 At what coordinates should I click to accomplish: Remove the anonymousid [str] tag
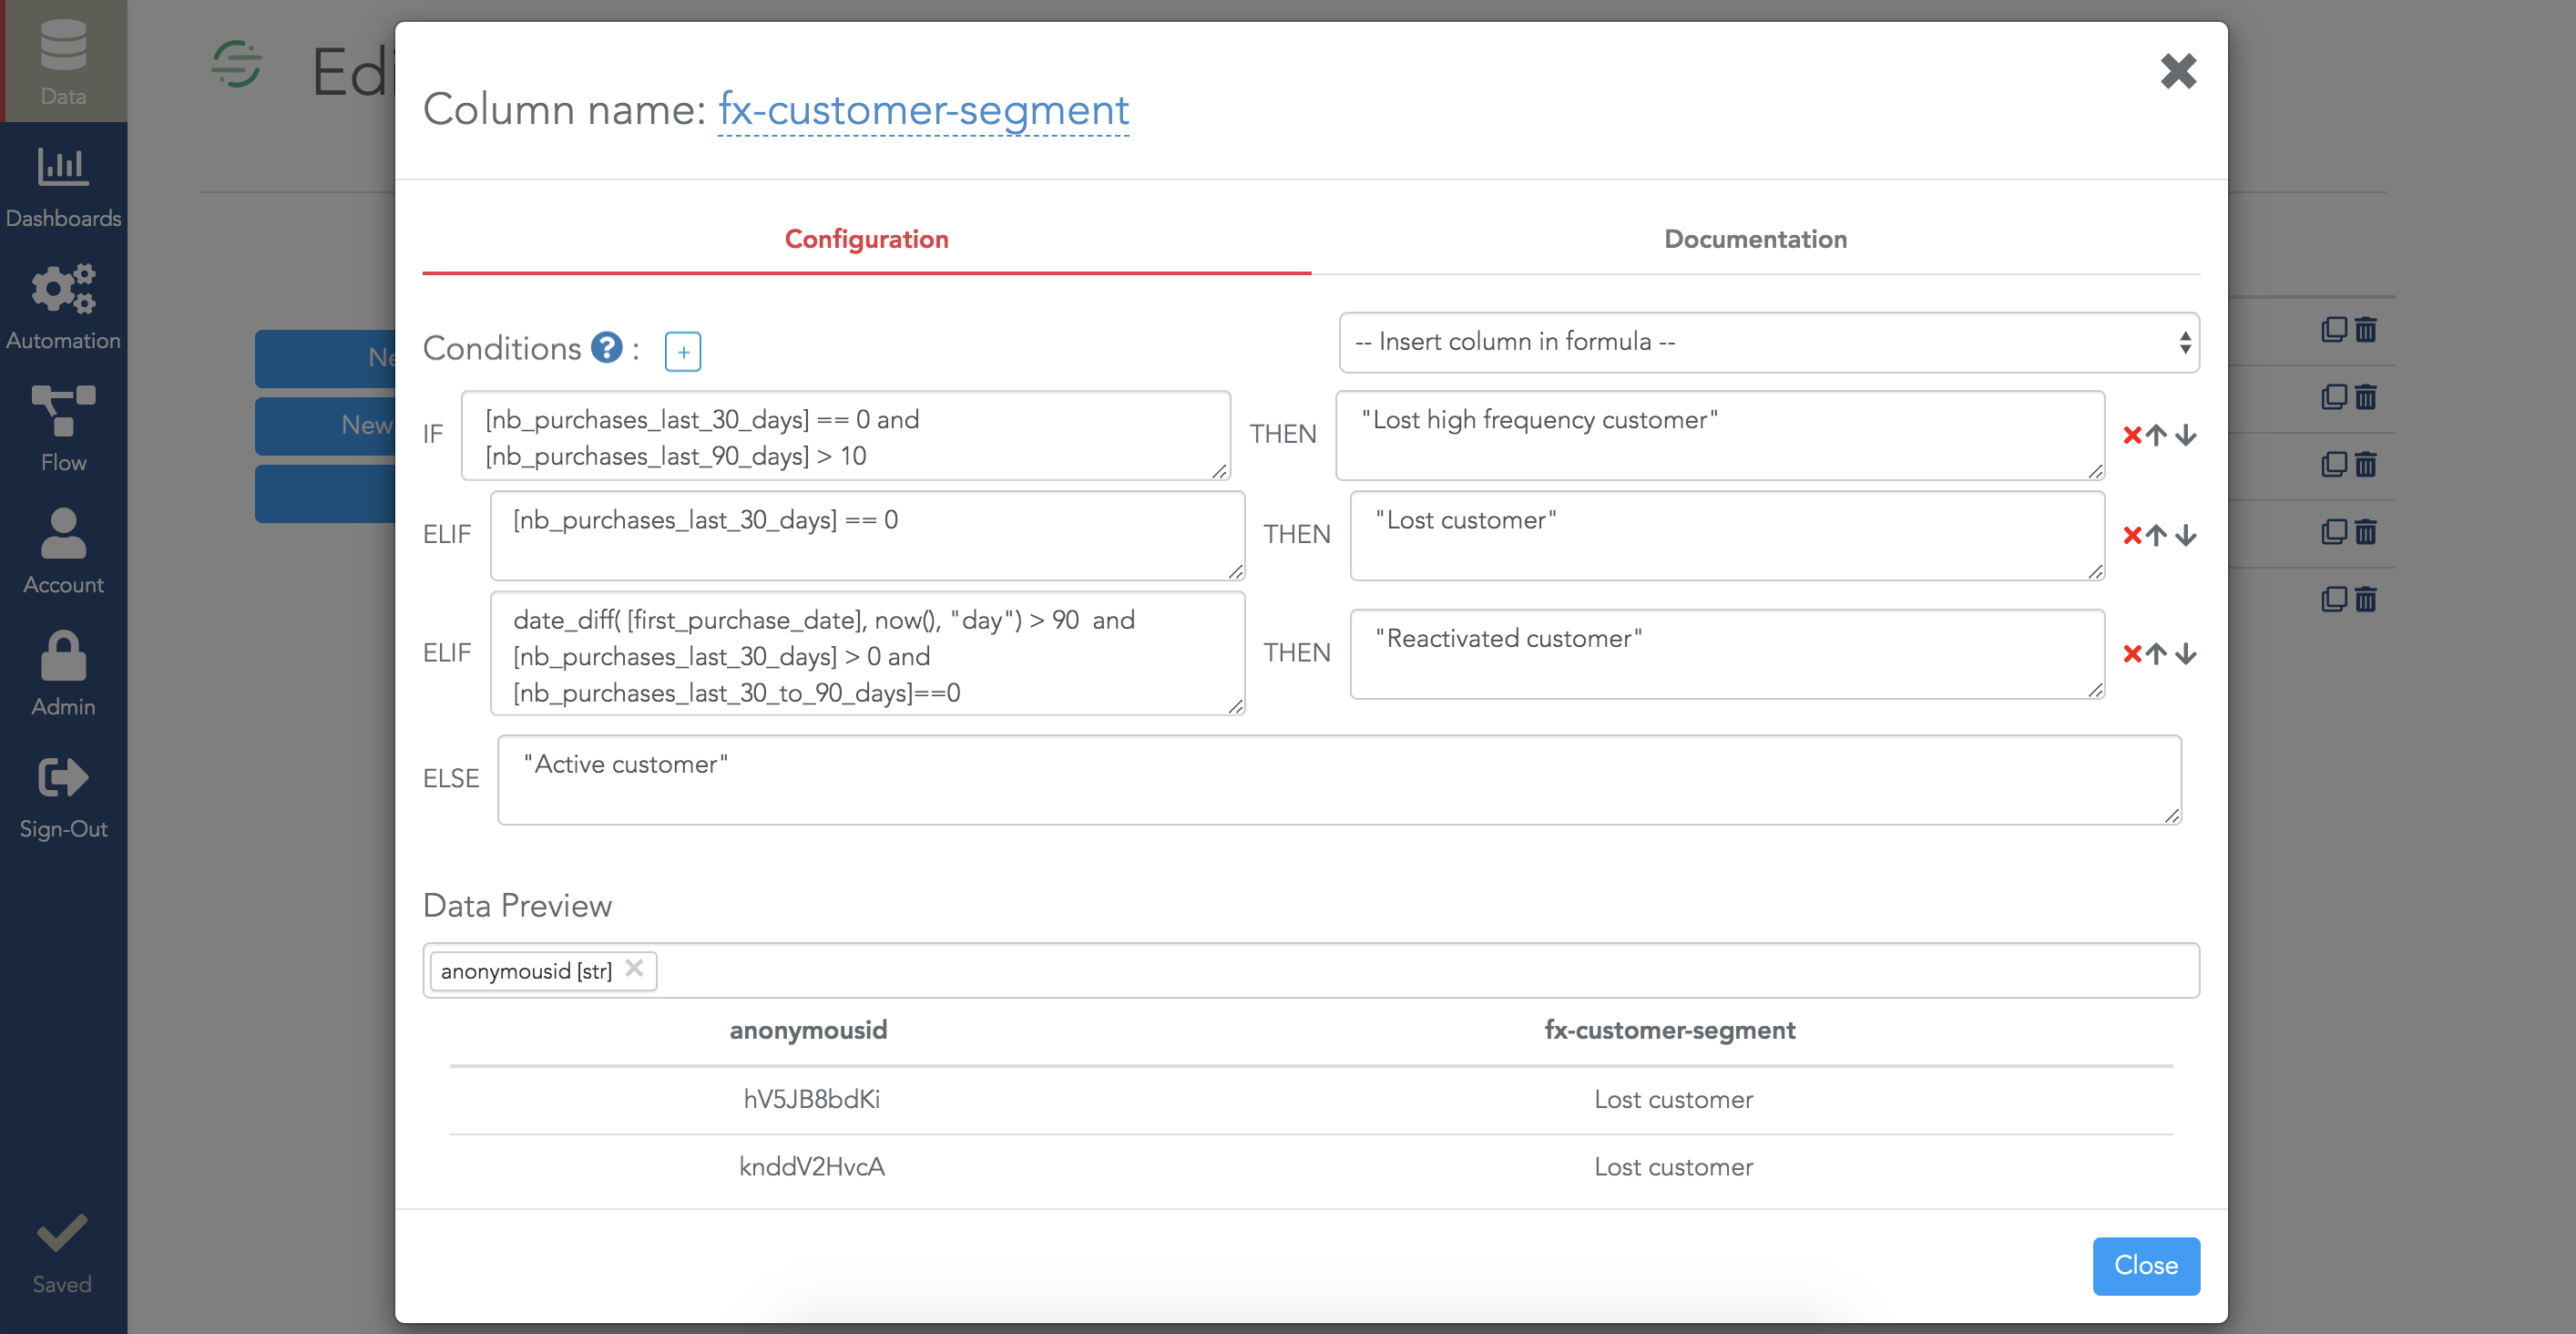click(x=634, y=968)
